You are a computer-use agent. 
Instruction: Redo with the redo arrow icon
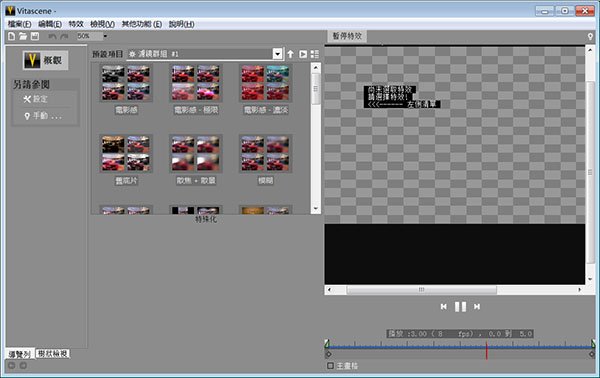64,36
